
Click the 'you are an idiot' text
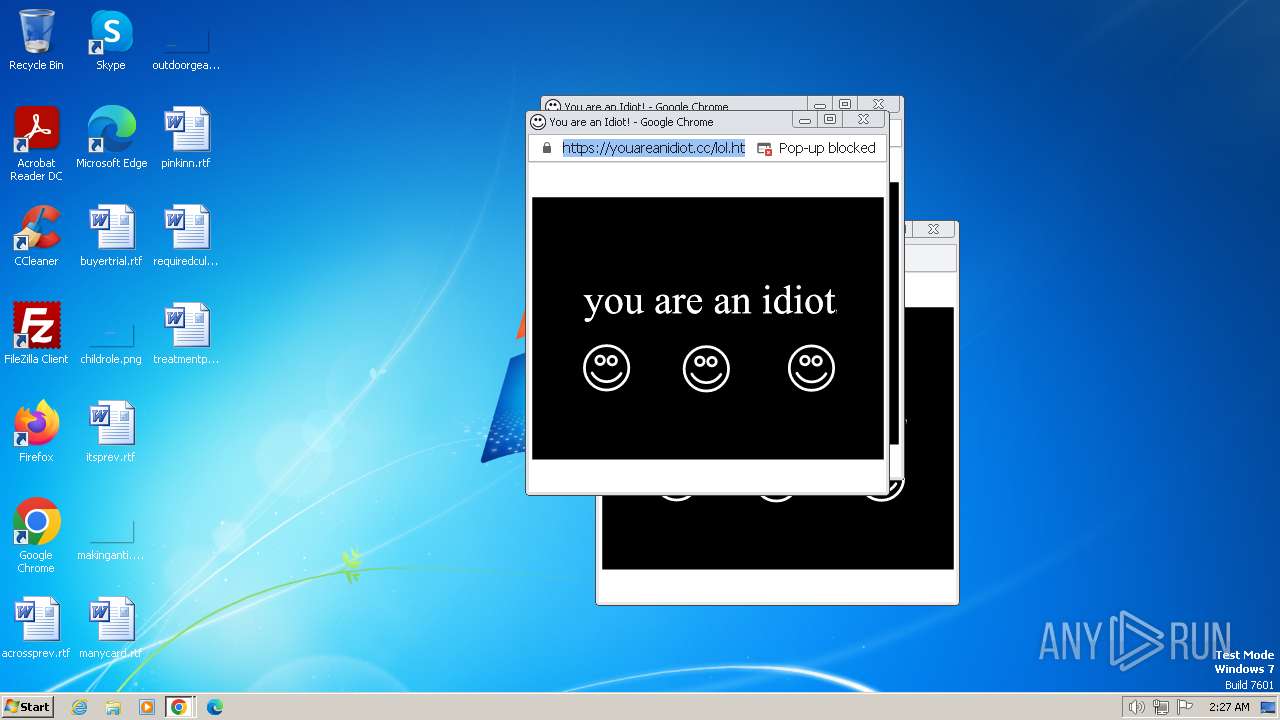[x=709, y=300]
